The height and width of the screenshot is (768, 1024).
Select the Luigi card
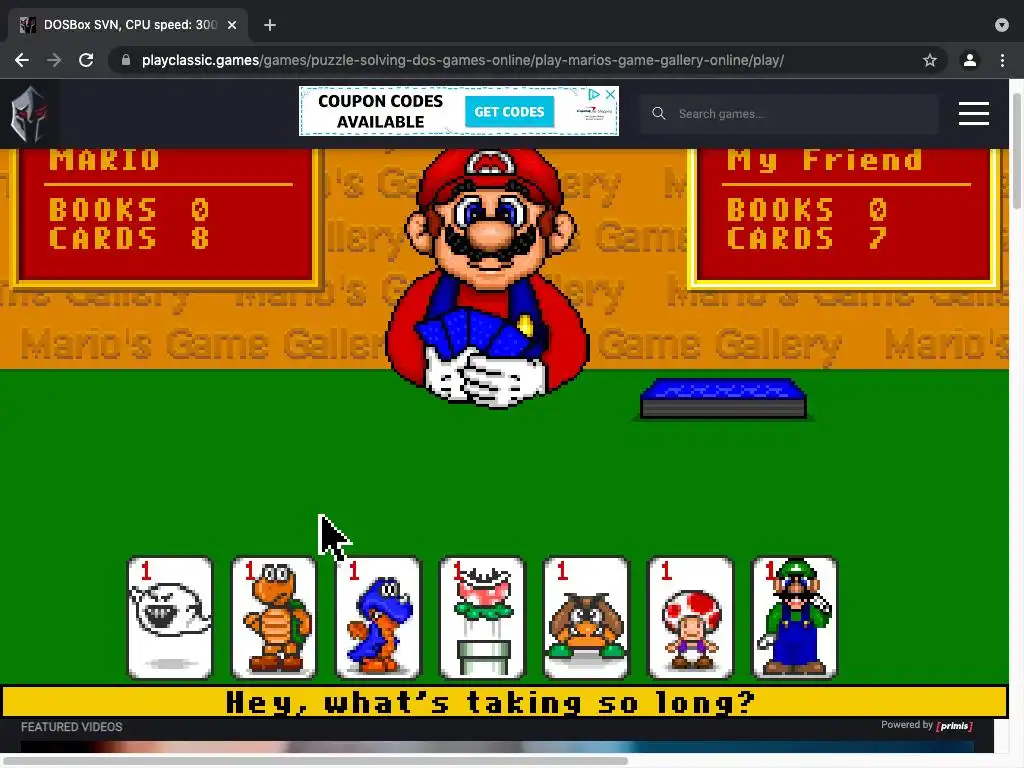tap(794, 618)
